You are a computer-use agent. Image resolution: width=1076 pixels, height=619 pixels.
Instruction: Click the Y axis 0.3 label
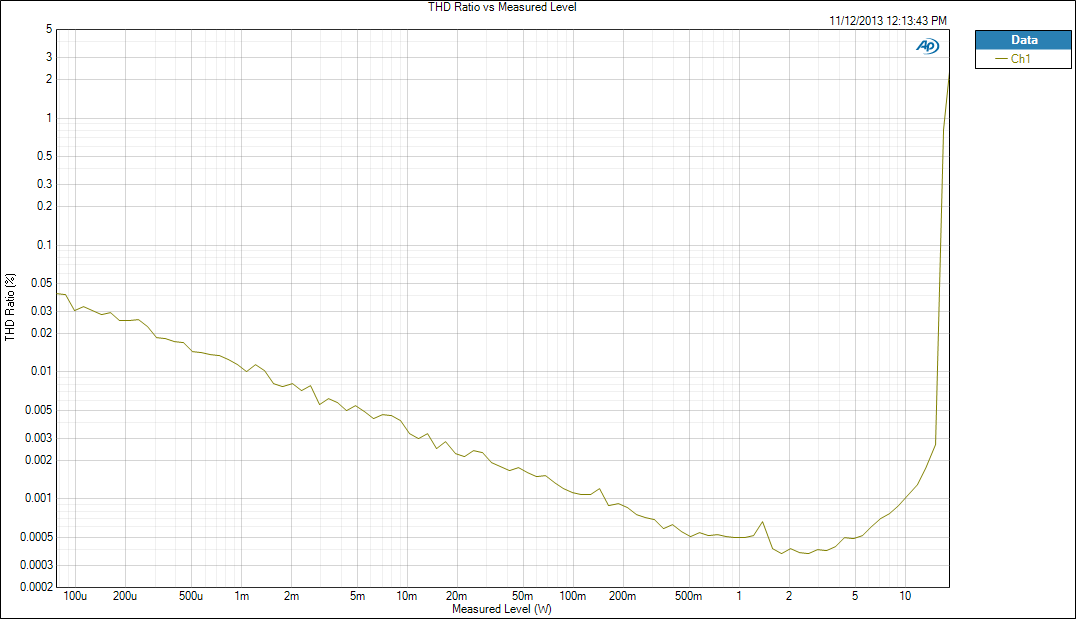(x=44, y=183)
